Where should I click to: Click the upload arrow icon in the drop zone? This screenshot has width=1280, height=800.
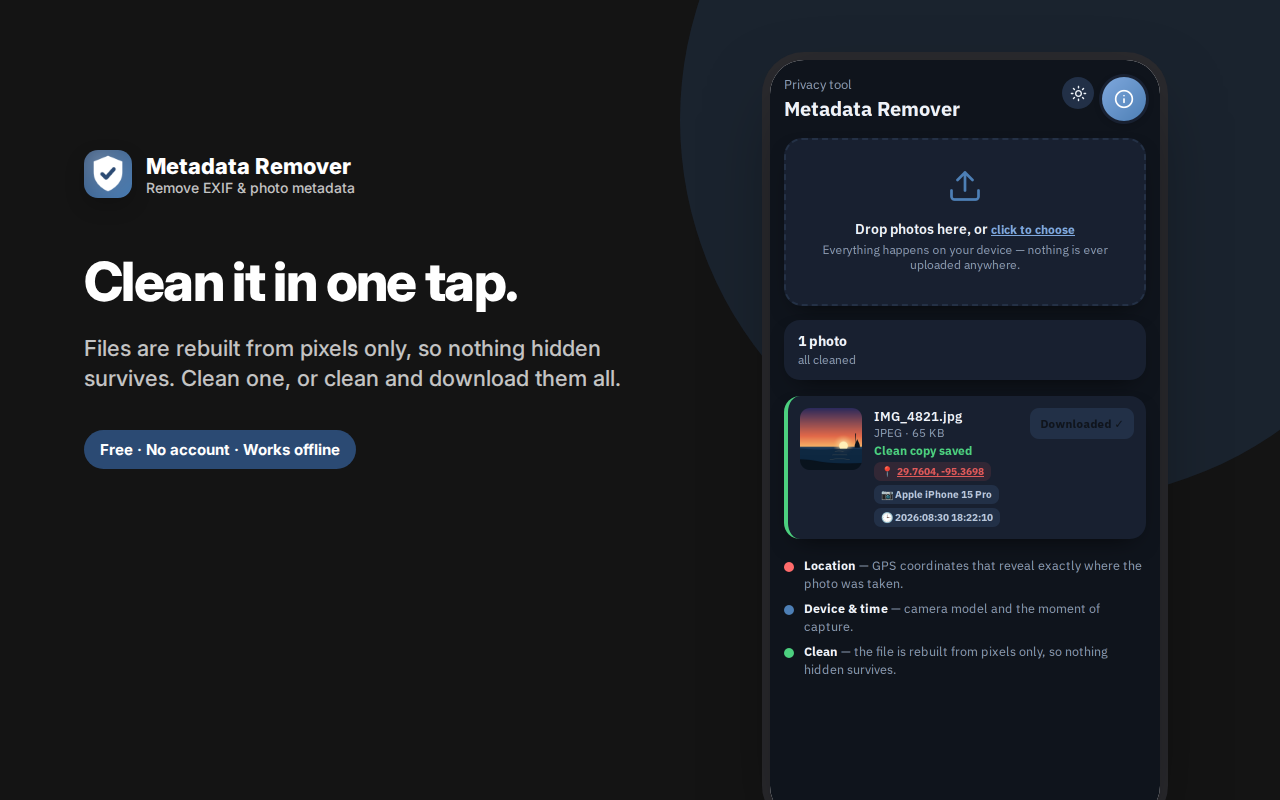pyautogui.click(x=965, y=186)
